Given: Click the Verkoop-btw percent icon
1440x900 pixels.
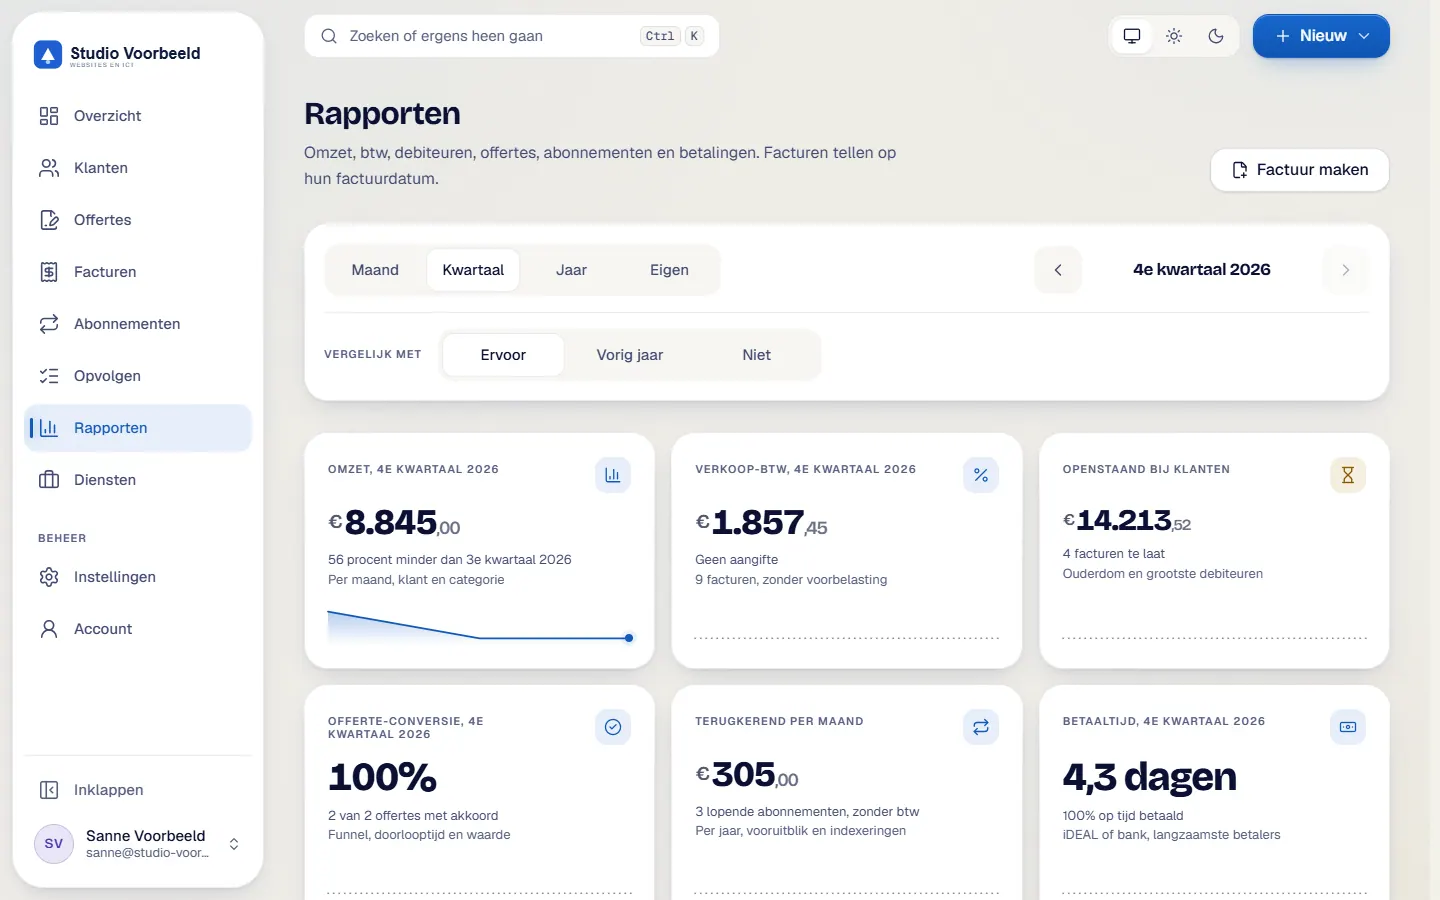Looking at the screenshot, I should pyautogui.click(x=981, y=475).
